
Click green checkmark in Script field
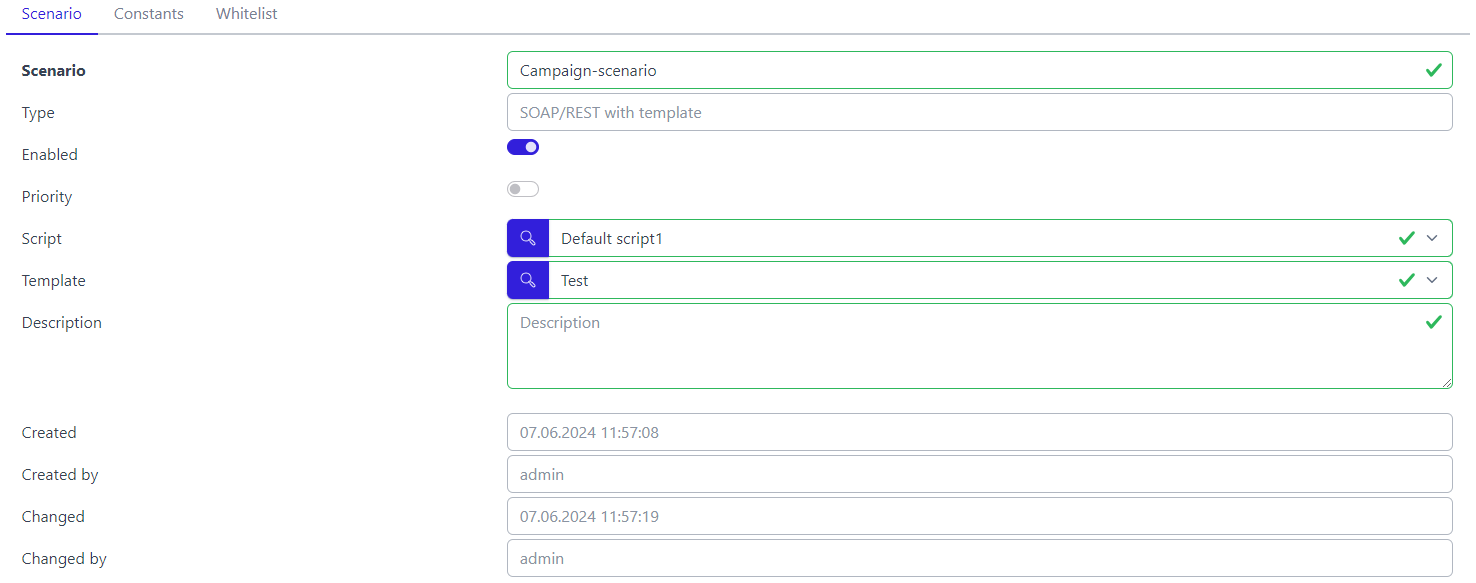[x=1406, y=238]
